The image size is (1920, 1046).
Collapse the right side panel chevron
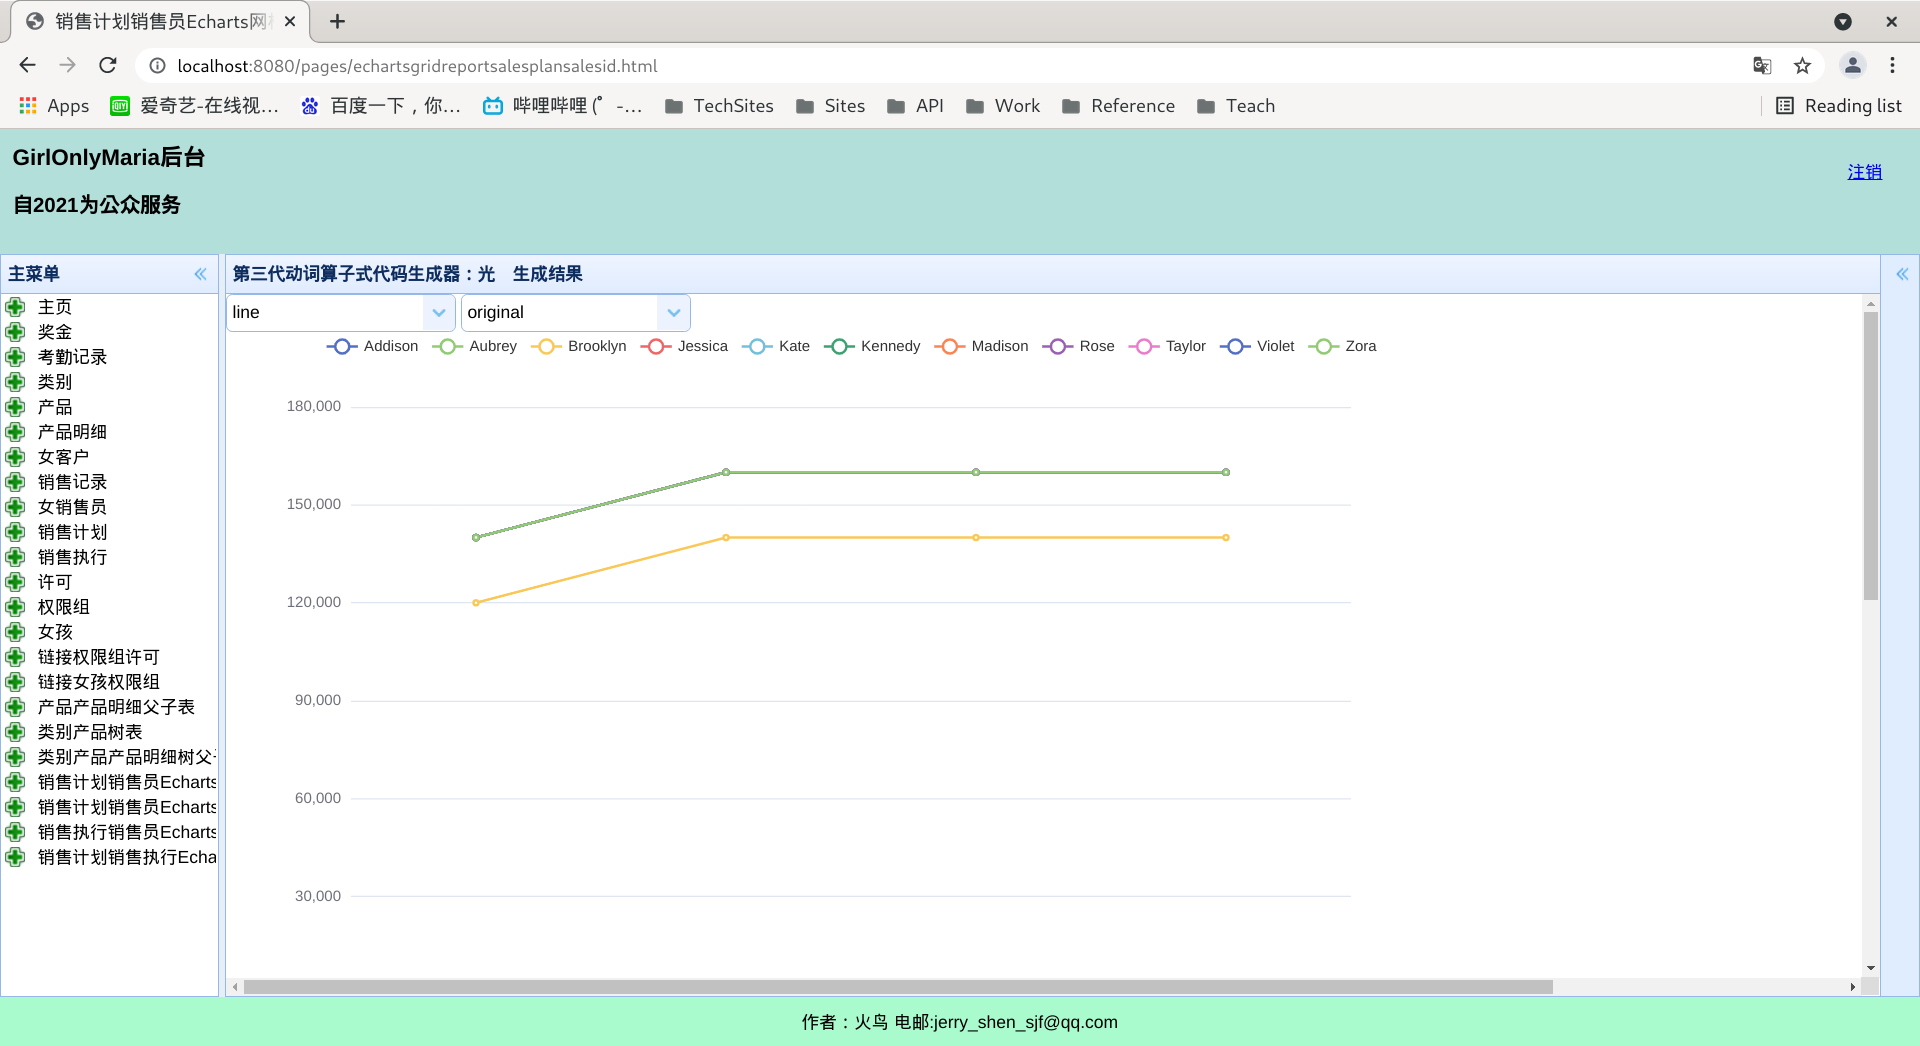[x=1902, y=274]
